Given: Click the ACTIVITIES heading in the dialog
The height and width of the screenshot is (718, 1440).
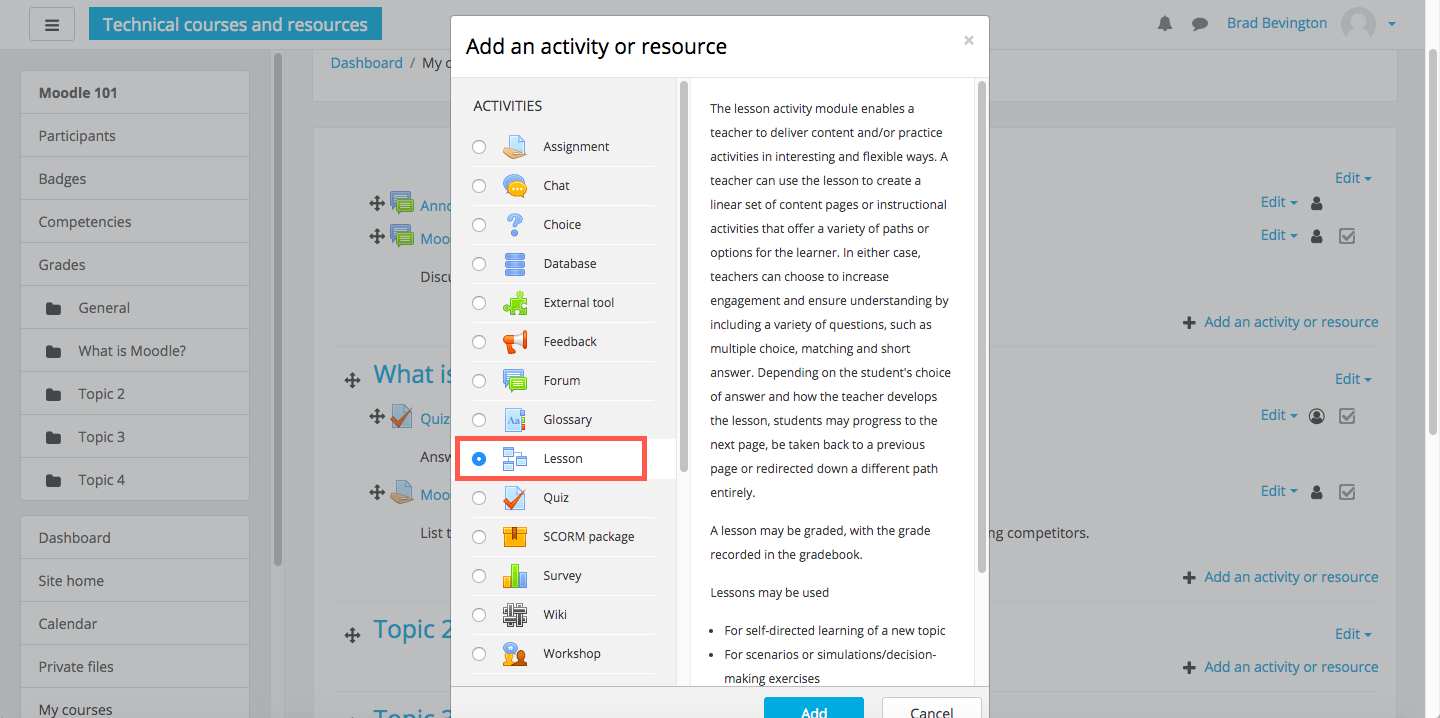Looking at the screenshot, I should (508, 106).
